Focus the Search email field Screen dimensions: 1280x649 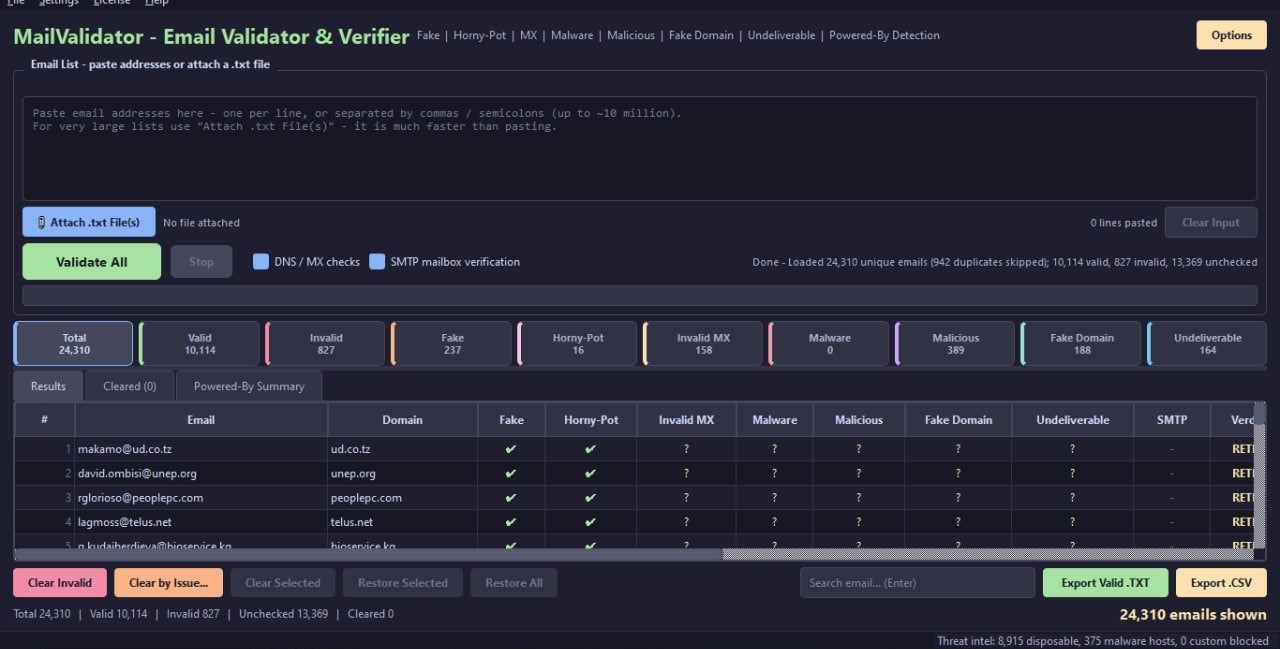point(917,583)
